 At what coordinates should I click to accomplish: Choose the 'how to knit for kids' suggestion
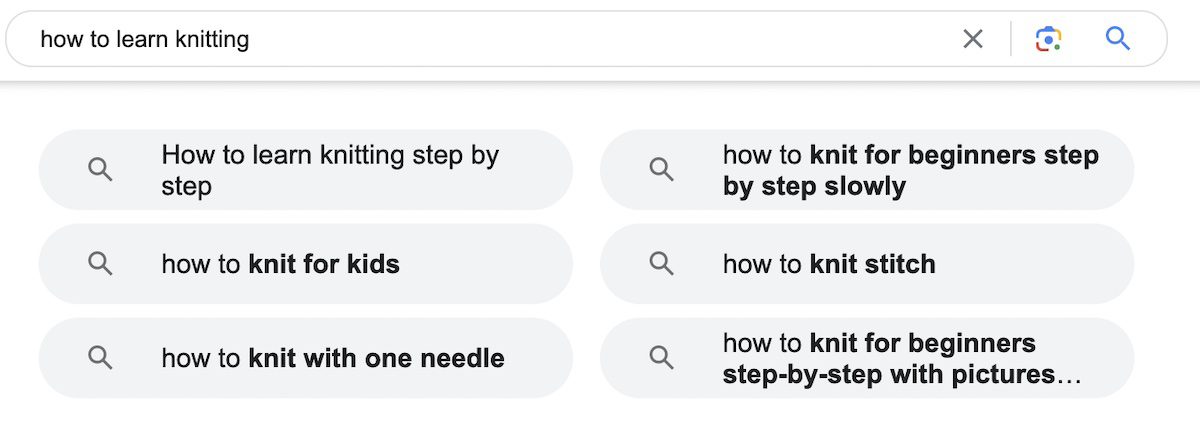pos(280,264)
